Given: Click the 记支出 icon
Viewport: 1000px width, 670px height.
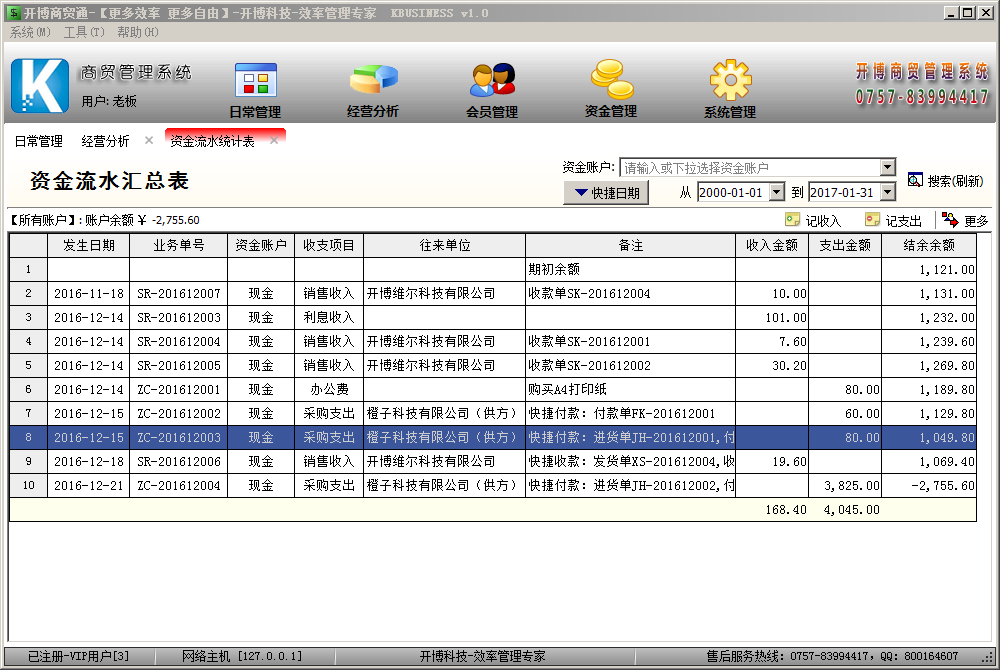Looking at the screenshot, I should point(872,220).
